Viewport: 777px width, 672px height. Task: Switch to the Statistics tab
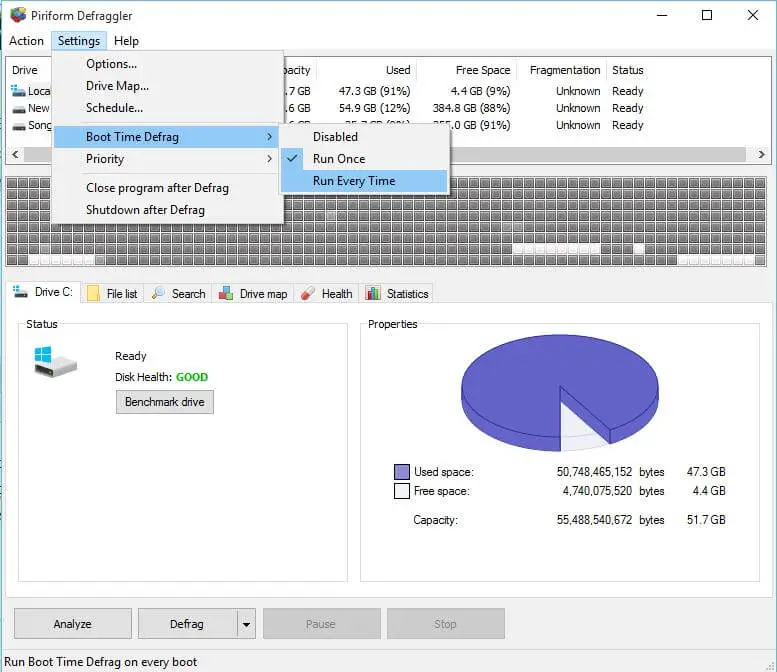pos(397,293)
